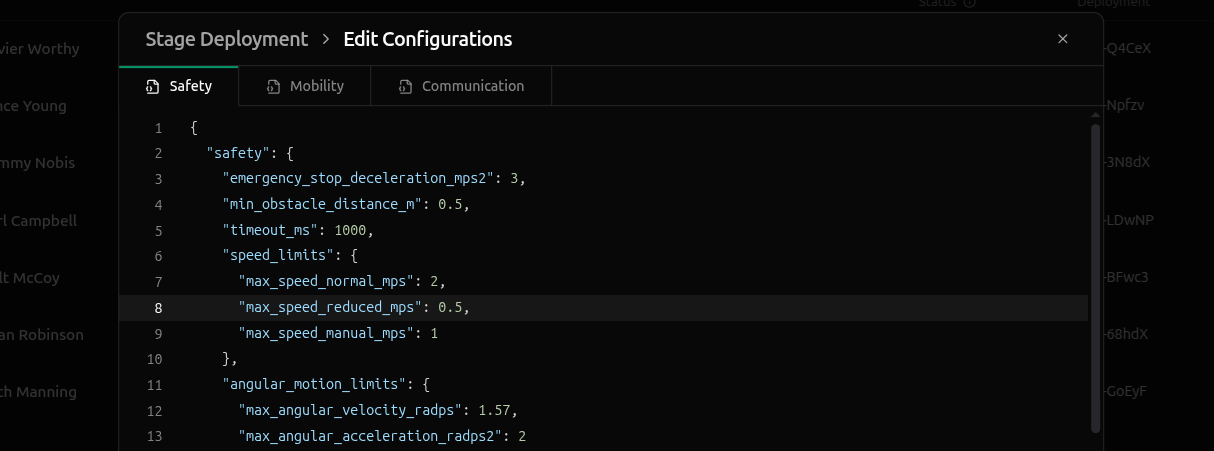Image resolution: width=1214 pixels, height=451 pixels.
Task: Click the Mobility tab file icon
Action: 272,87
